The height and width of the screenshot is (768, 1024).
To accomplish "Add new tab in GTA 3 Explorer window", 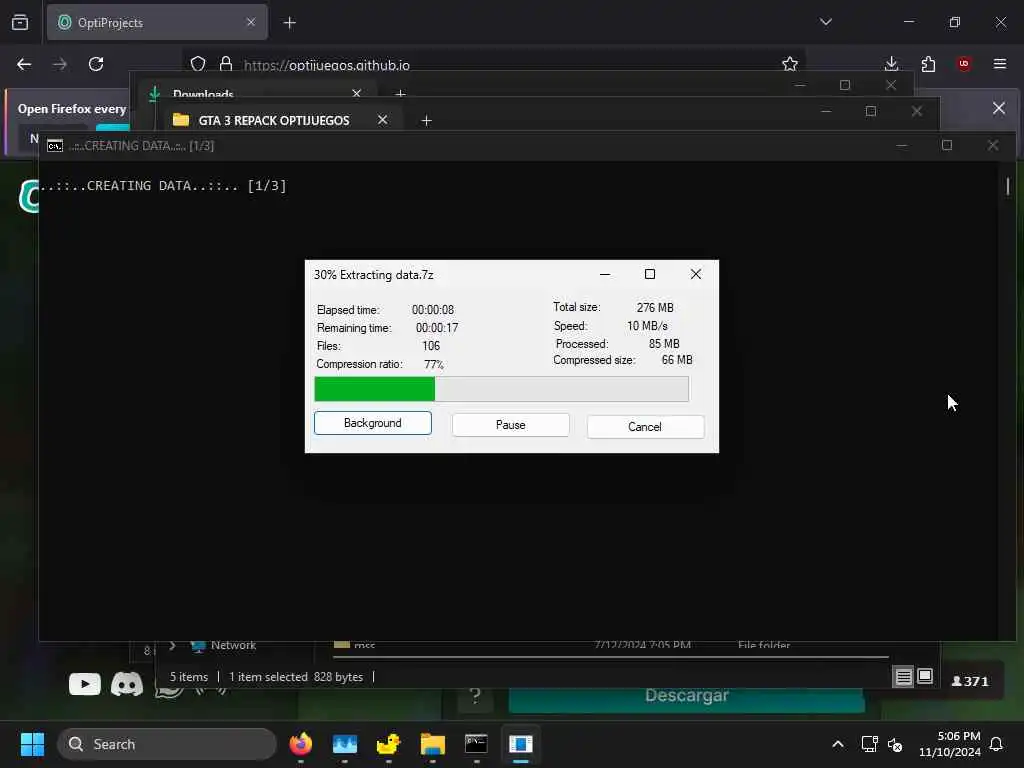I will [x=426, y=120].
